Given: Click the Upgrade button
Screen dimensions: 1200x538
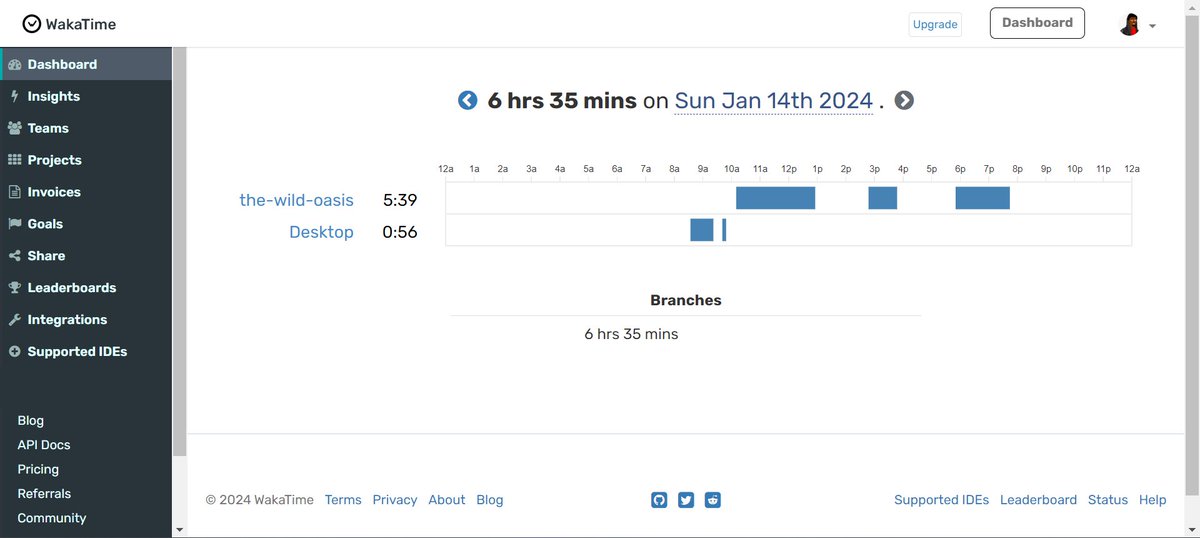Looking at the screenshot, I should point(935,24).
